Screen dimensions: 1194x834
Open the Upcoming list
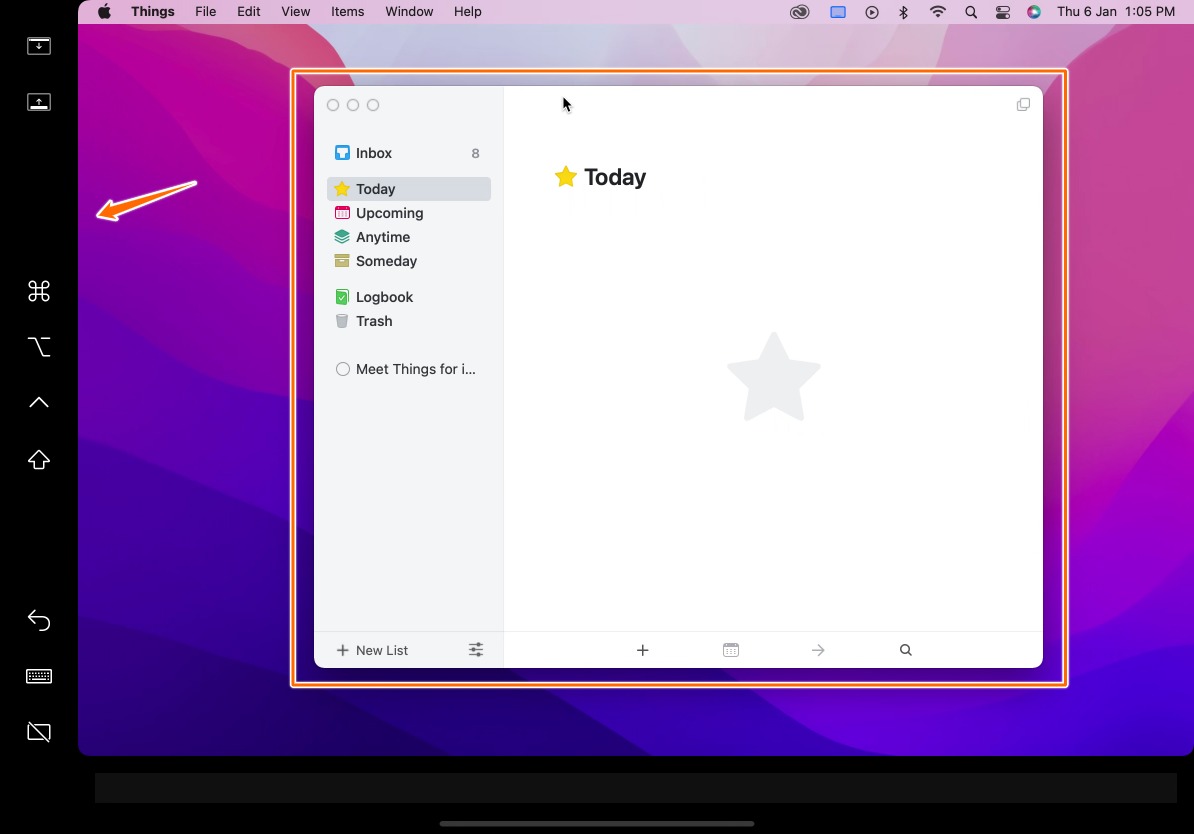coord(409,213)
